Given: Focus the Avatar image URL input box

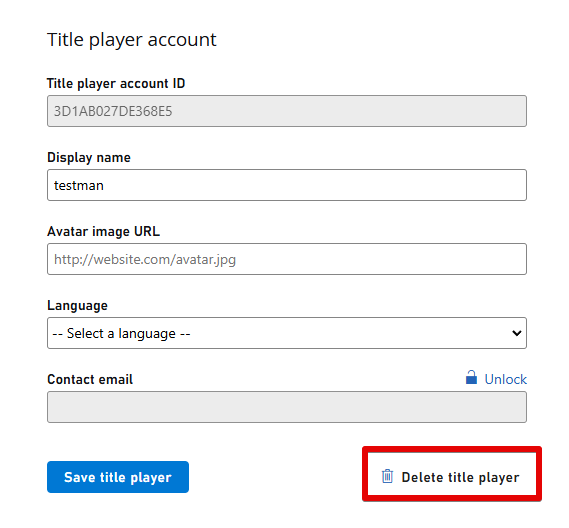Looking at the screenshot, I should point(287,259).
